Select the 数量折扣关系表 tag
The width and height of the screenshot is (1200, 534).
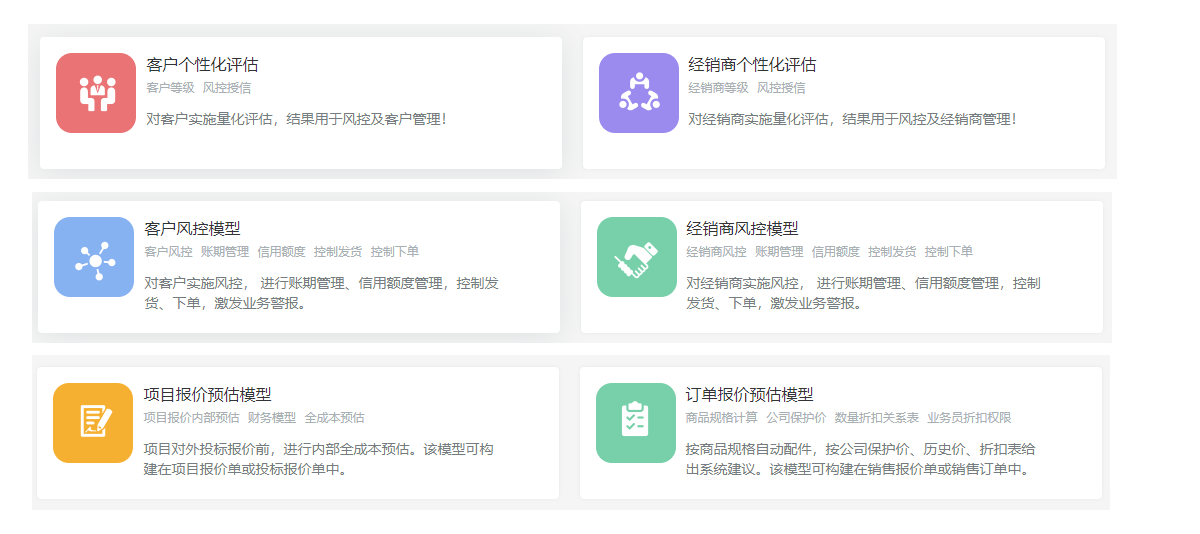point(877,418)
